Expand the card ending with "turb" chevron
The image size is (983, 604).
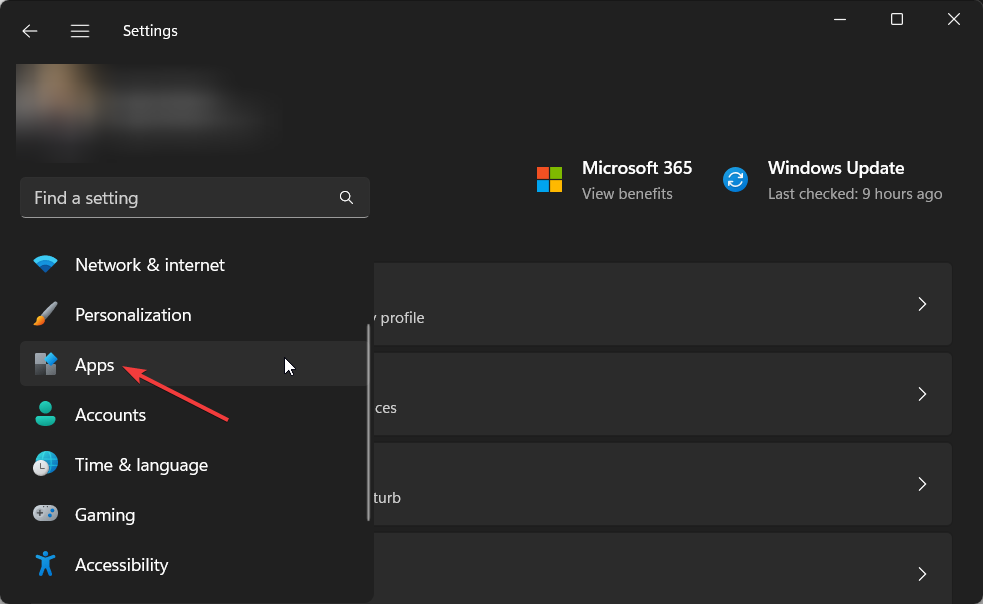pos(922,484)
